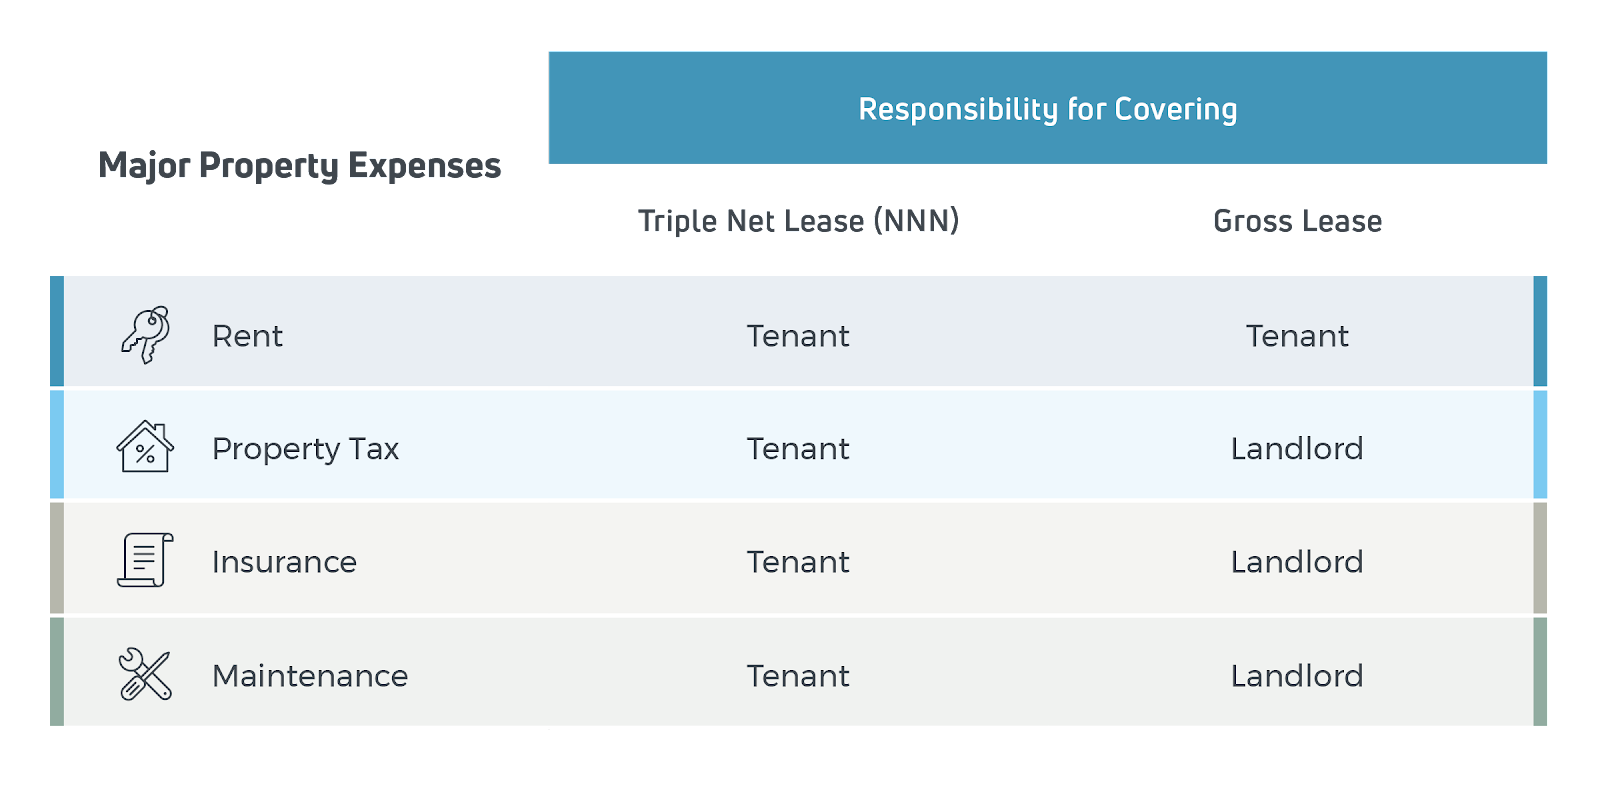Image resolution: width=1600 pixels, height=800 pixels.
Task: Click the Insurance row label
Action: click(284, 562)
